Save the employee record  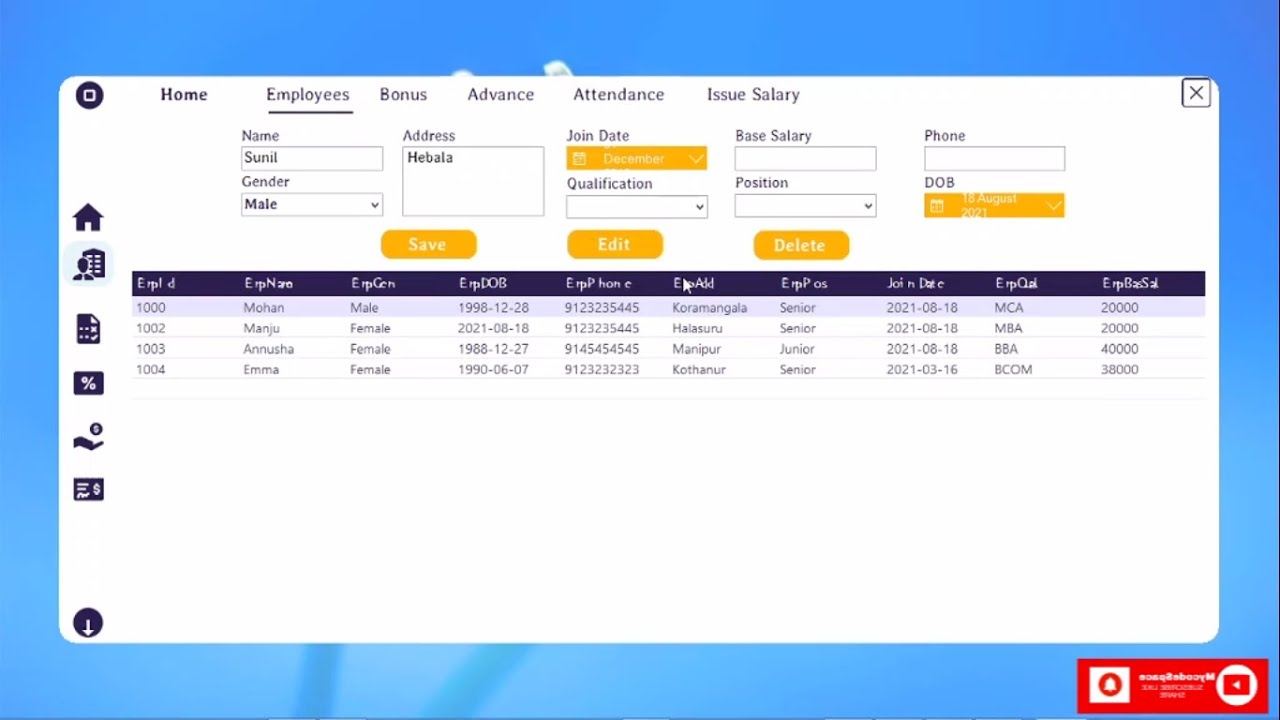pyautogui.click(x=428, y=245)
